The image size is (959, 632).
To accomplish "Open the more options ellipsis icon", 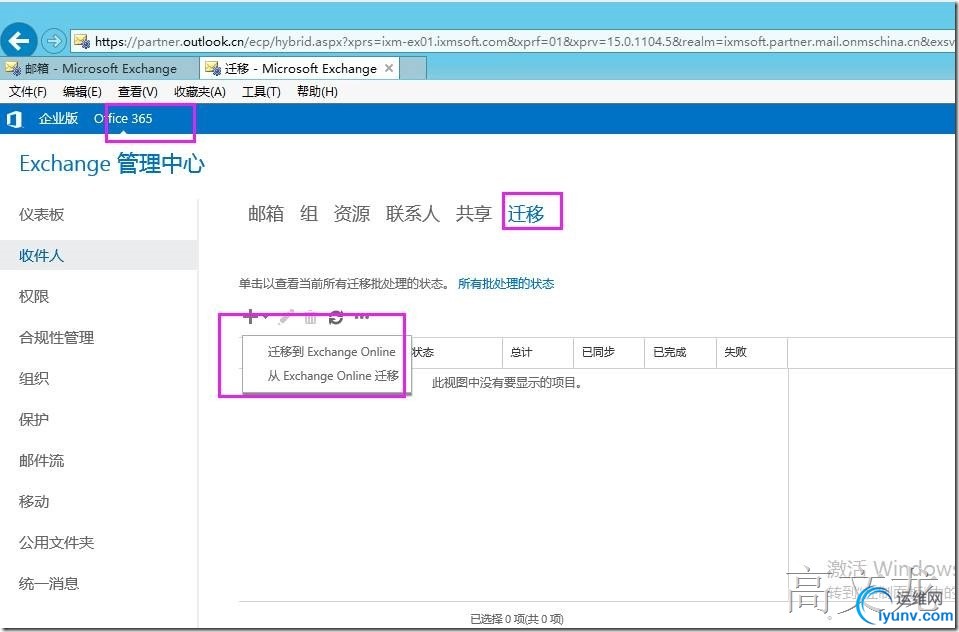I will [x=361, y=317].
